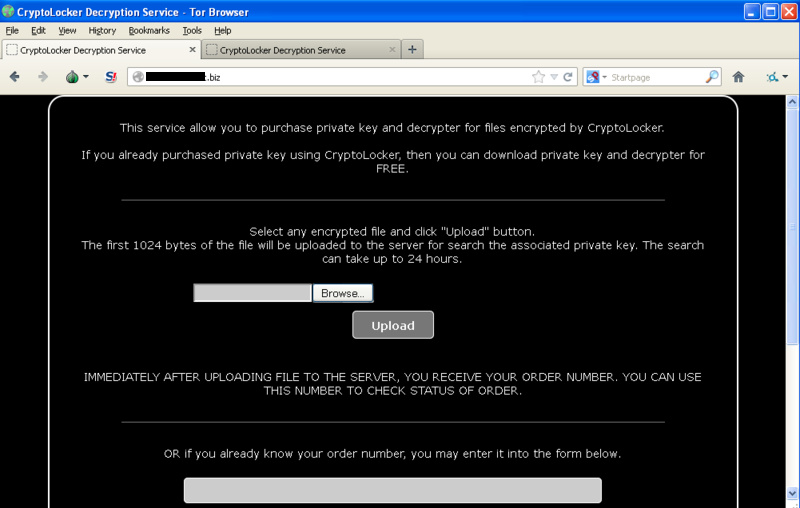The image size is (800, 508).
Task: Maximize the Tor Browser window
Action: [770, 12]
